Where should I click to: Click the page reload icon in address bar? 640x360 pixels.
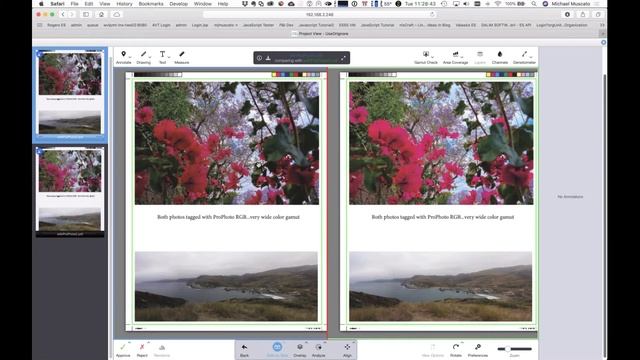click(x=432, y=14)
